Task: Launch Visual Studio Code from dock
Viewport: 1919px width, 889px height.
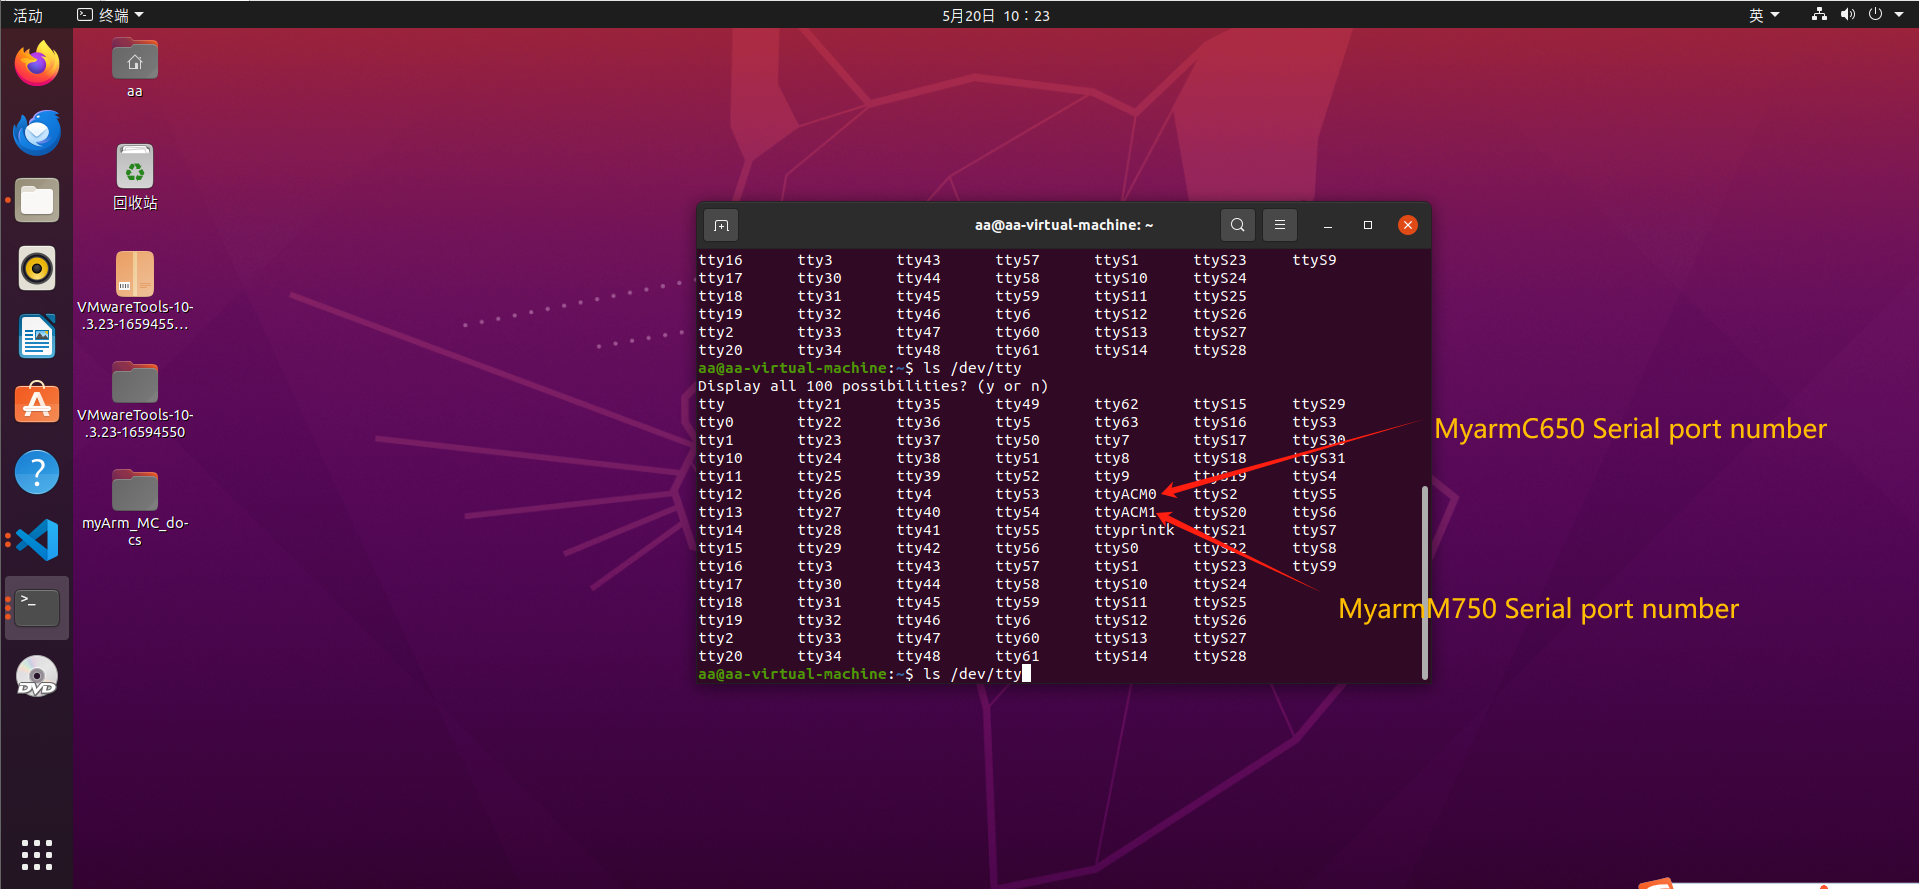Action: [x=37, y=540]
